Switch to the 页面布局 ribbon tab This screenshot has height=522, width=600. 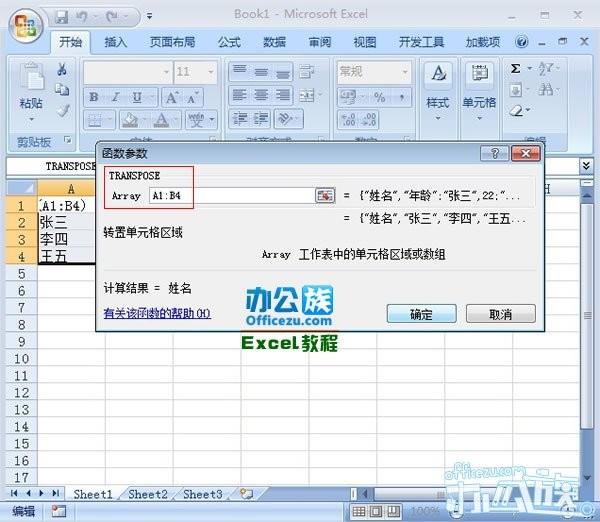click(x=172, y=42)
